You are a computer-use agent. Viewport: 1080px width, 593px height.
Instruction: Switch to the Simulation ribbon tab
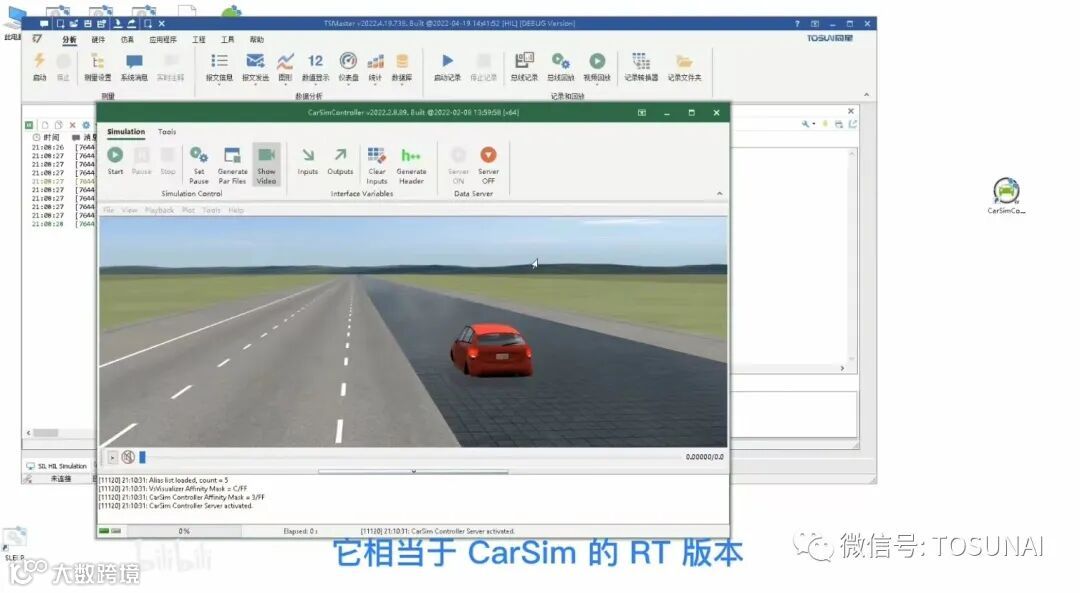pyautogui.click(x=125, y=132)
